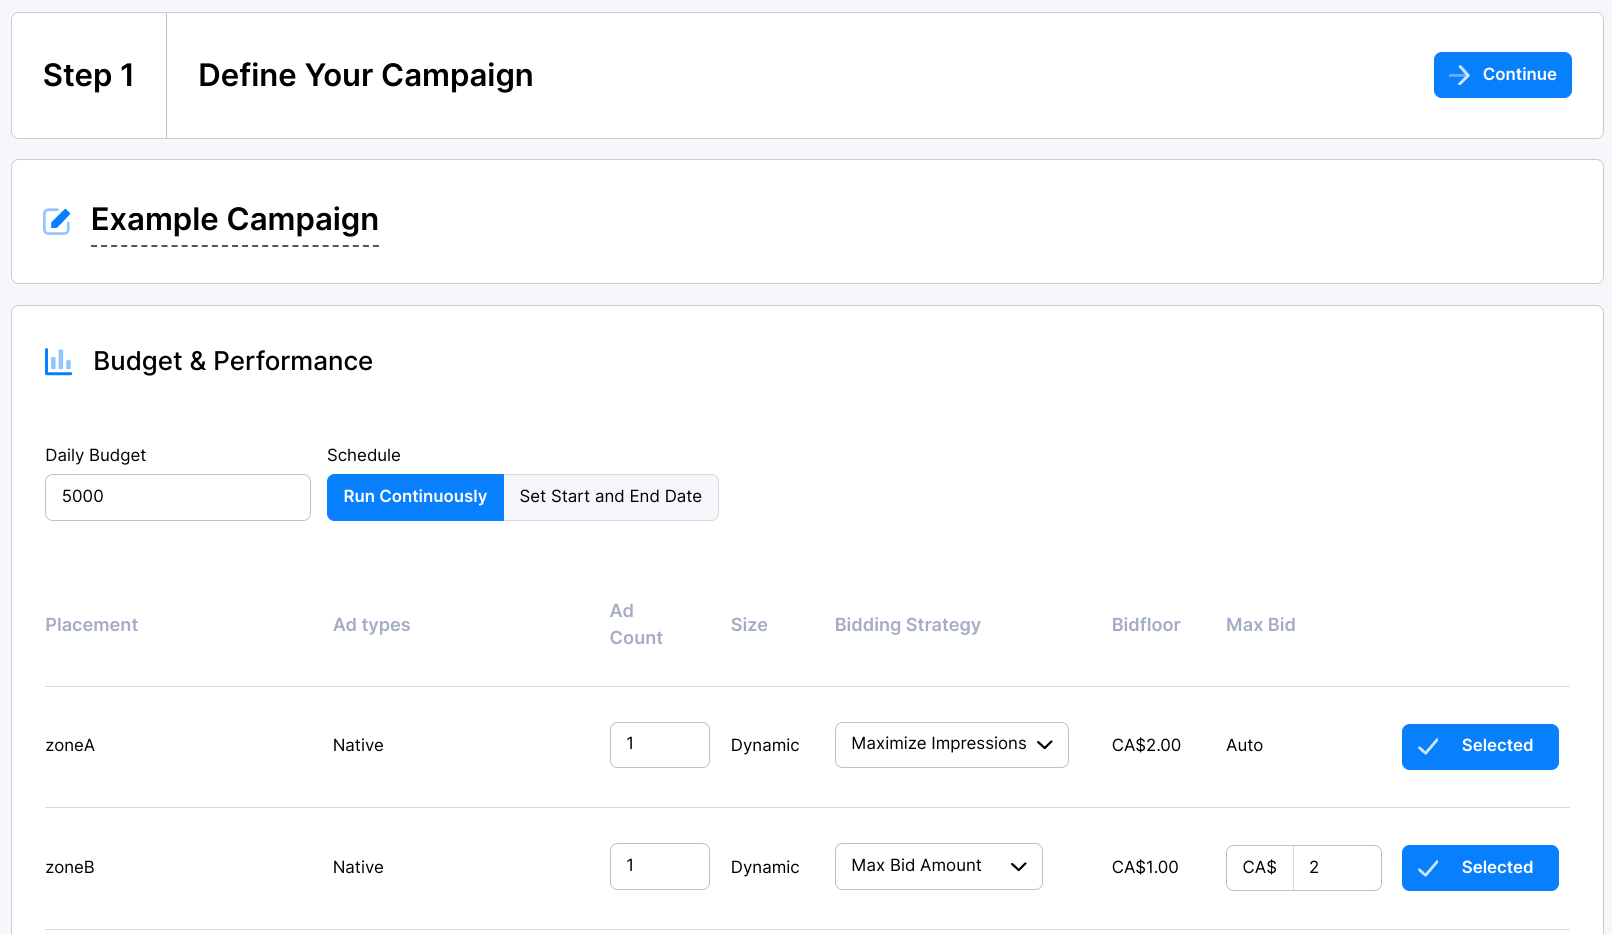Switch schedule to Set Start and End Date

pos(611,497)
